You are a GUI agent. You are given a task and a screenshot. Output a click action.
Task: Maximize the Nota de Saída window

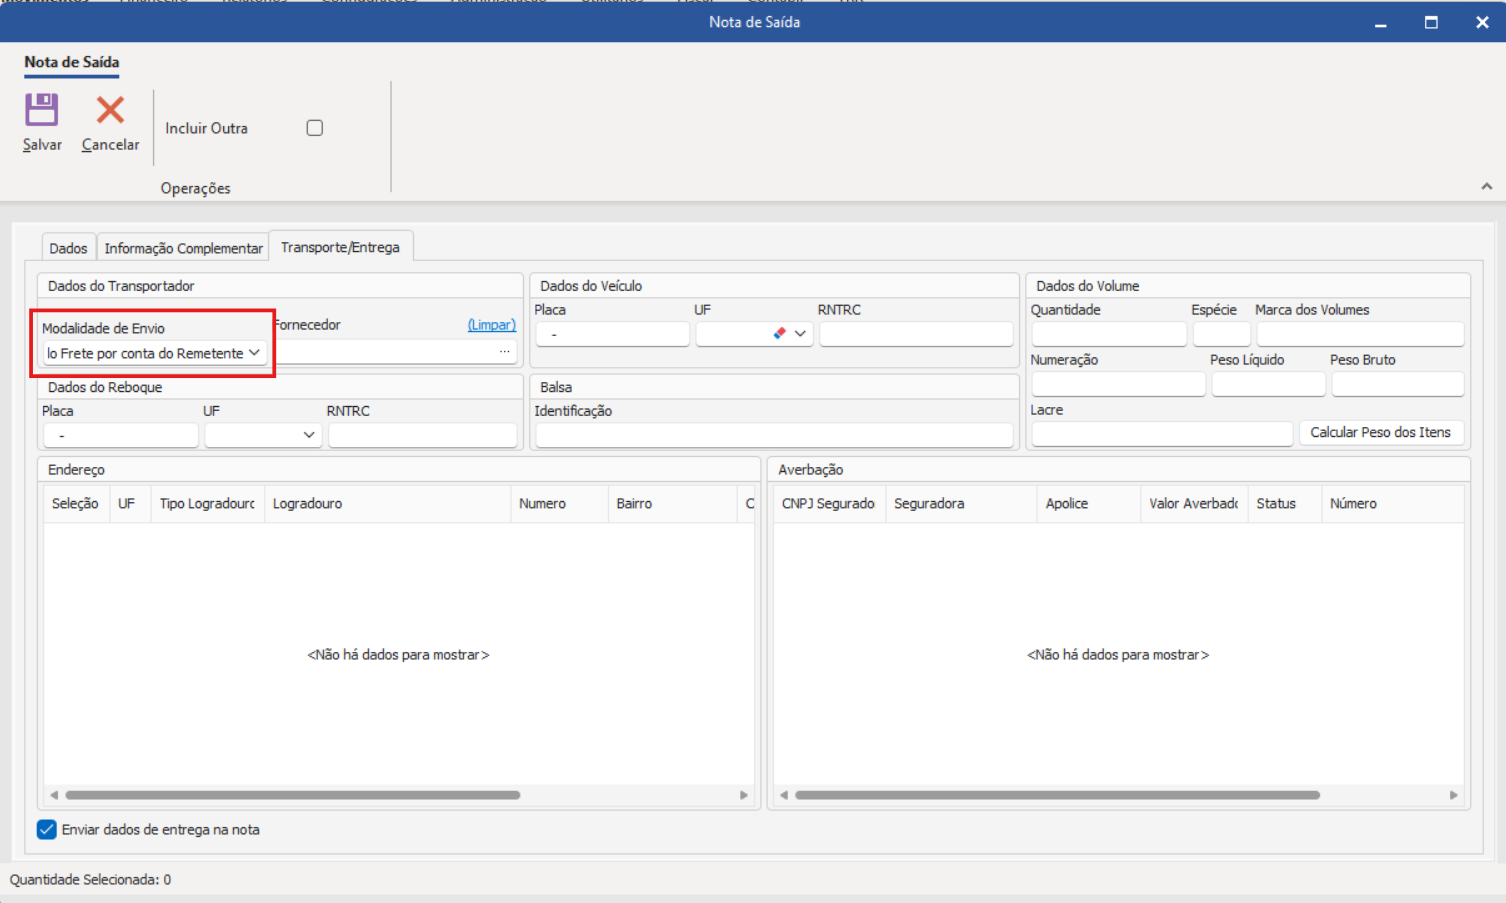pos(1431,22)
